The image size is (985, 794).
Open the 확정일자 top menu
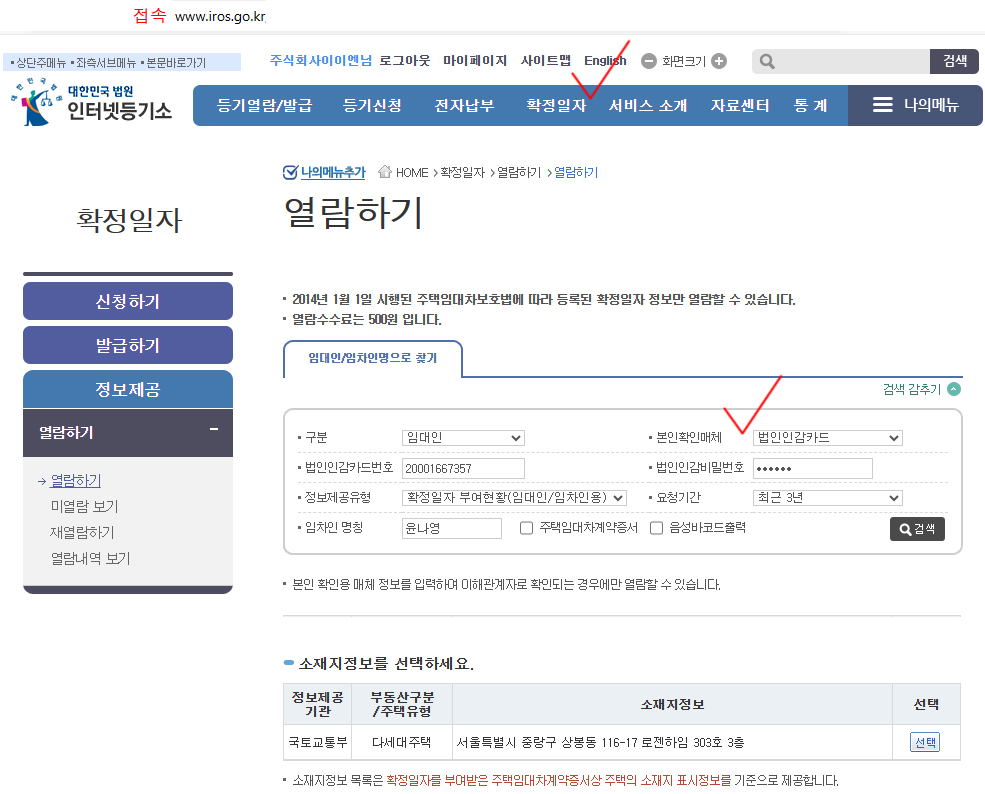coord(556,105)
